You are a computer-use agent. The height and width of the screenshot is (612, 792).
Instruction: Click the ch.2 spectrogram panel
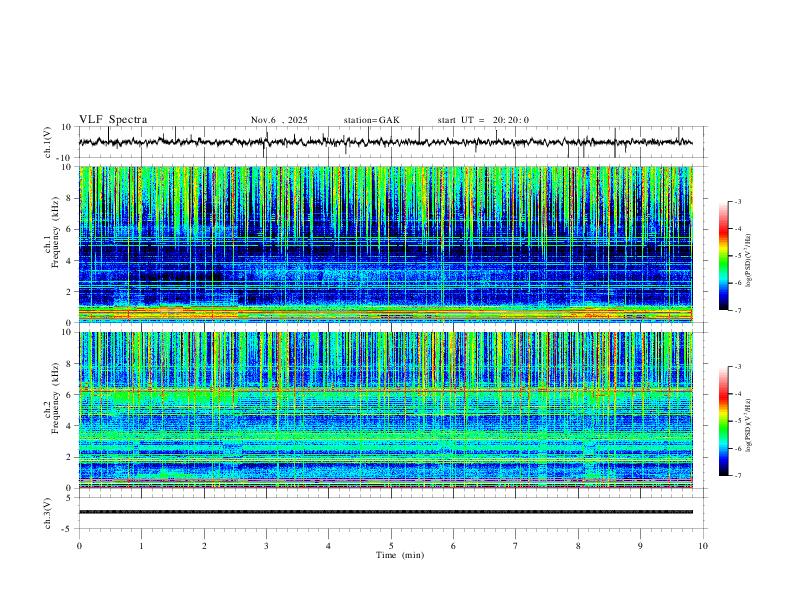click(x=386, y=410)
